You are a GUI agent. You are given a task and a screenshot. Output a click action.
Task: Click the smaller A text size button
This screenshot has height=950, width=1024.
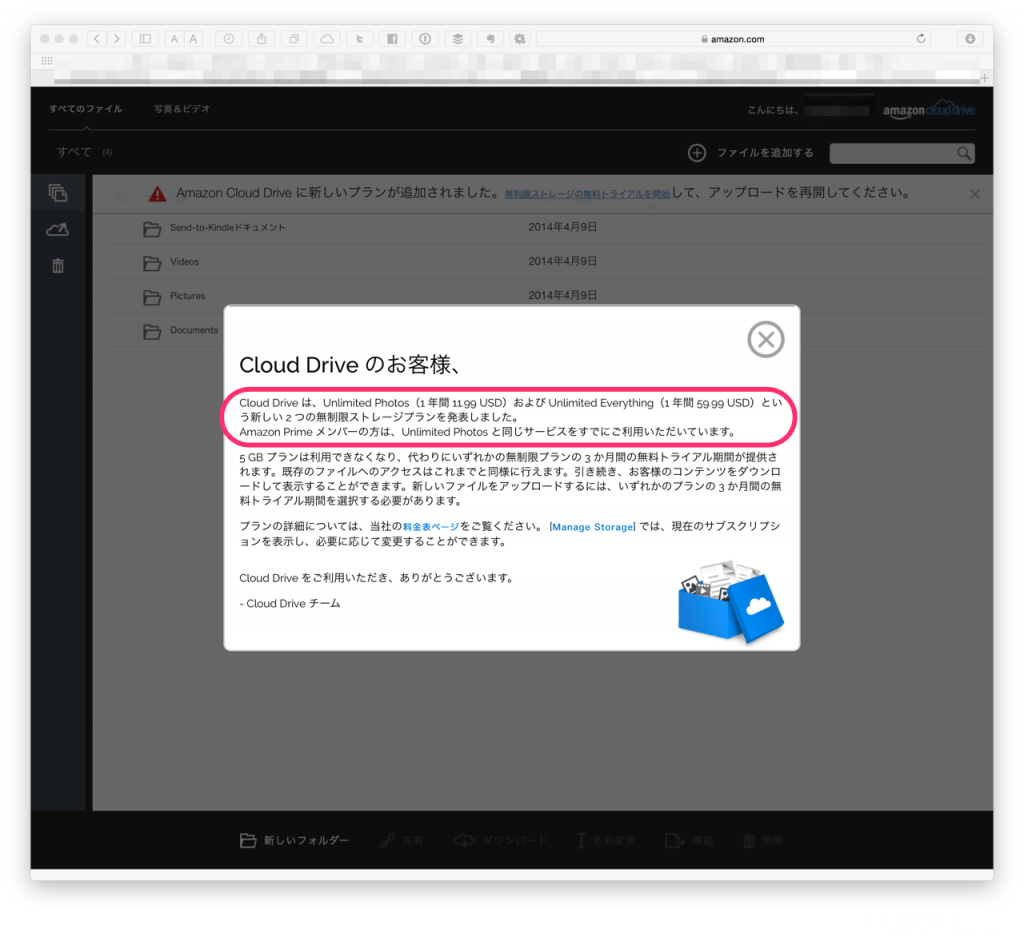coord(174,39)
